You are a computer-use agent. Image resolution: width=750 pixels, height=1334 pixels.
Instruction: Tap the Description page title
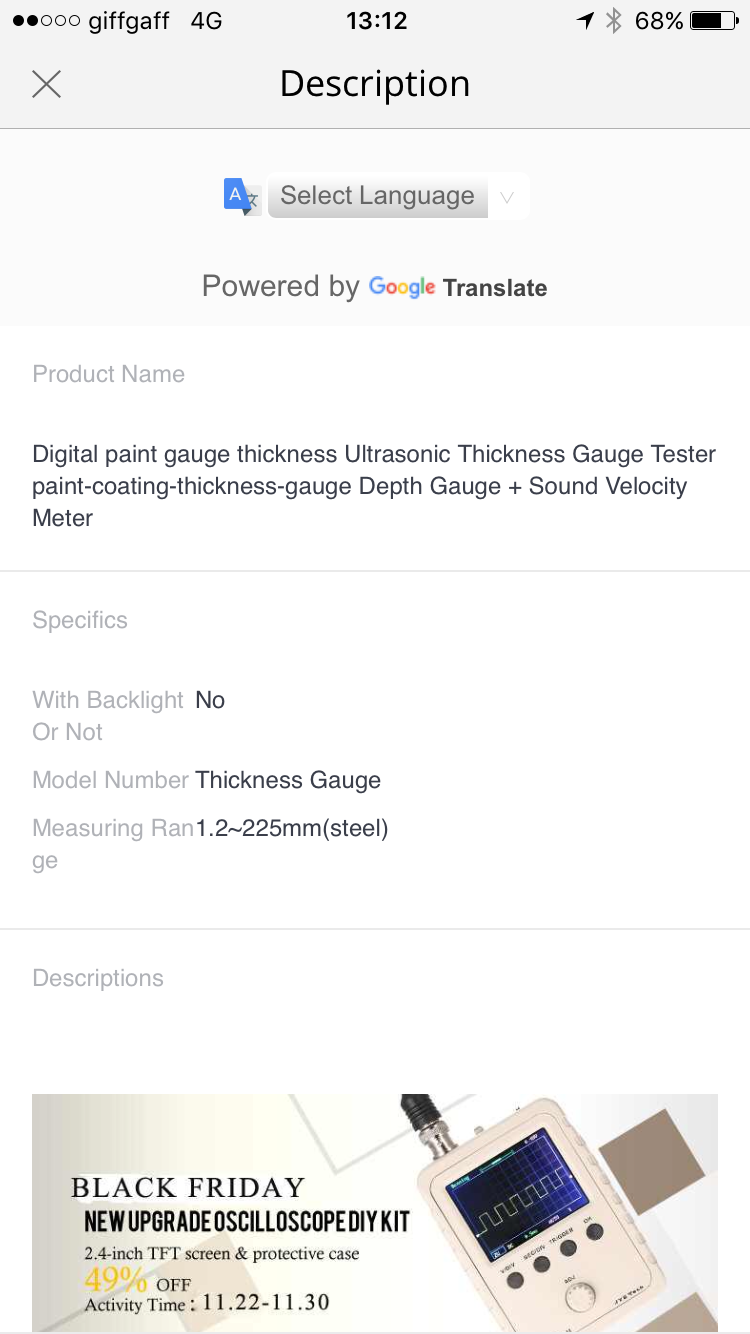coord(375,84)
